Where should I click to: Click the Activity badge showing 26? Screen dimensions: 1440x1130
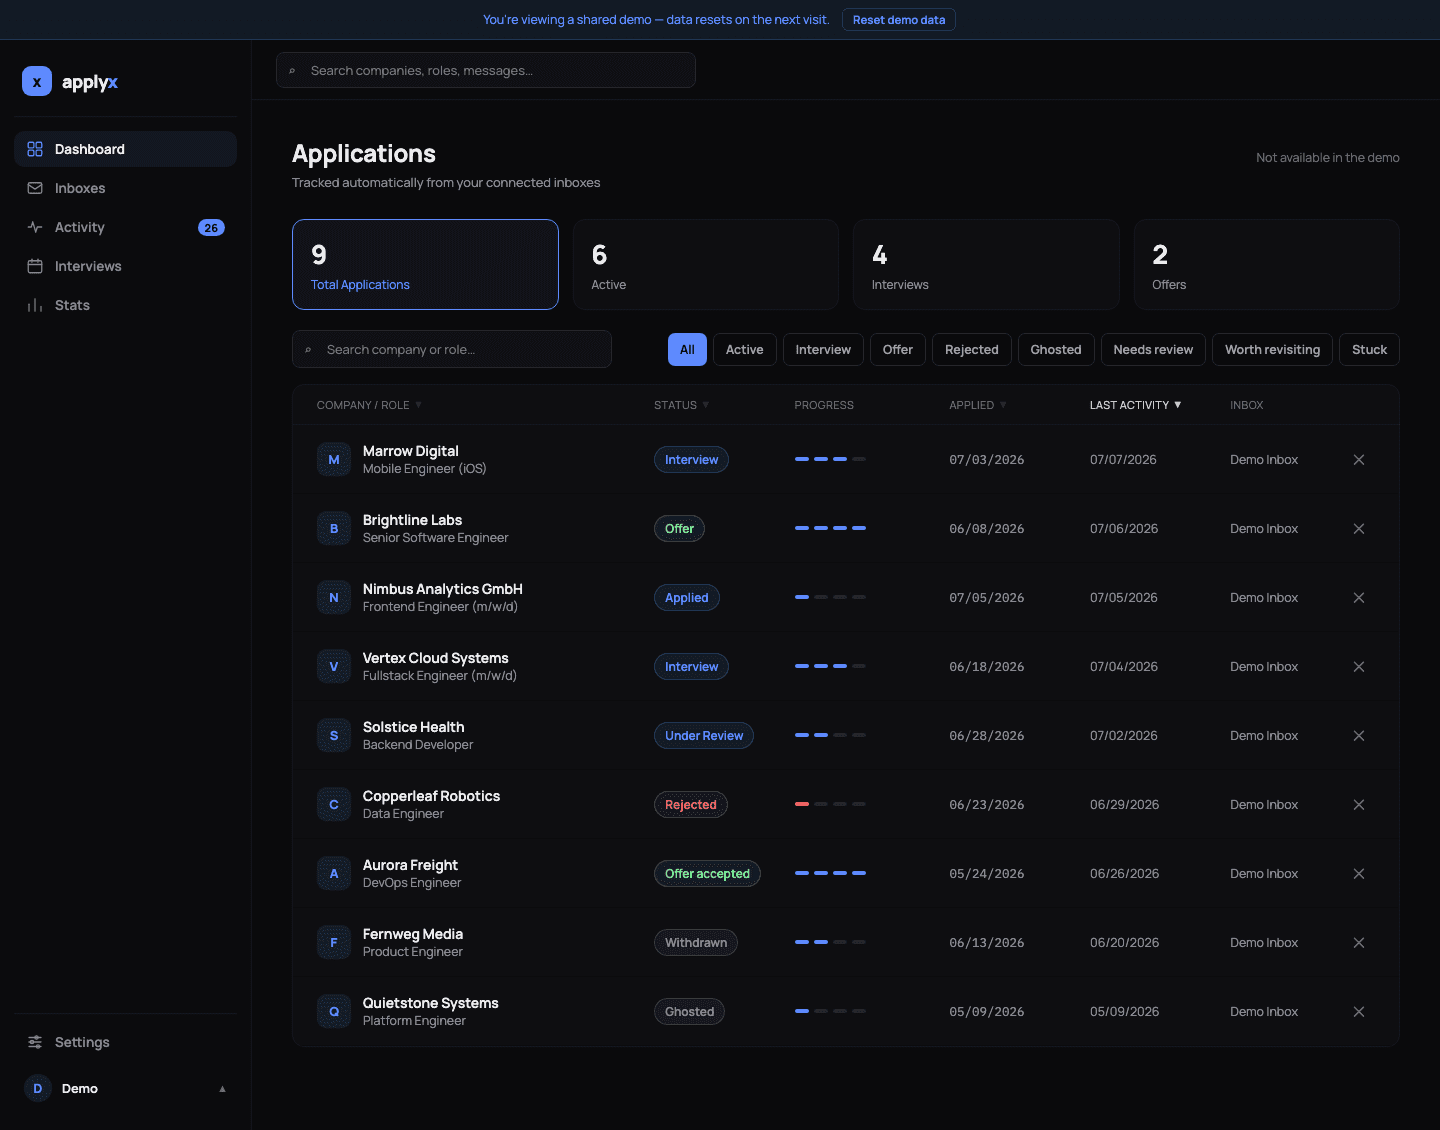pyautogui.click(x=211, y=228)
